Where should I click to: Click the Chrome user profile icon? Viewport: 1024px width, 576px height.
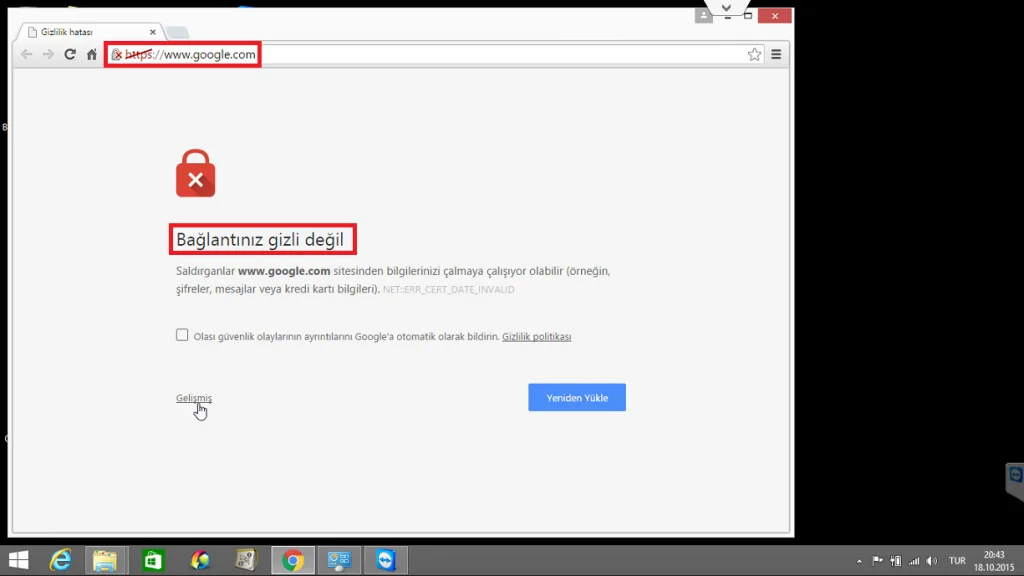703,16
